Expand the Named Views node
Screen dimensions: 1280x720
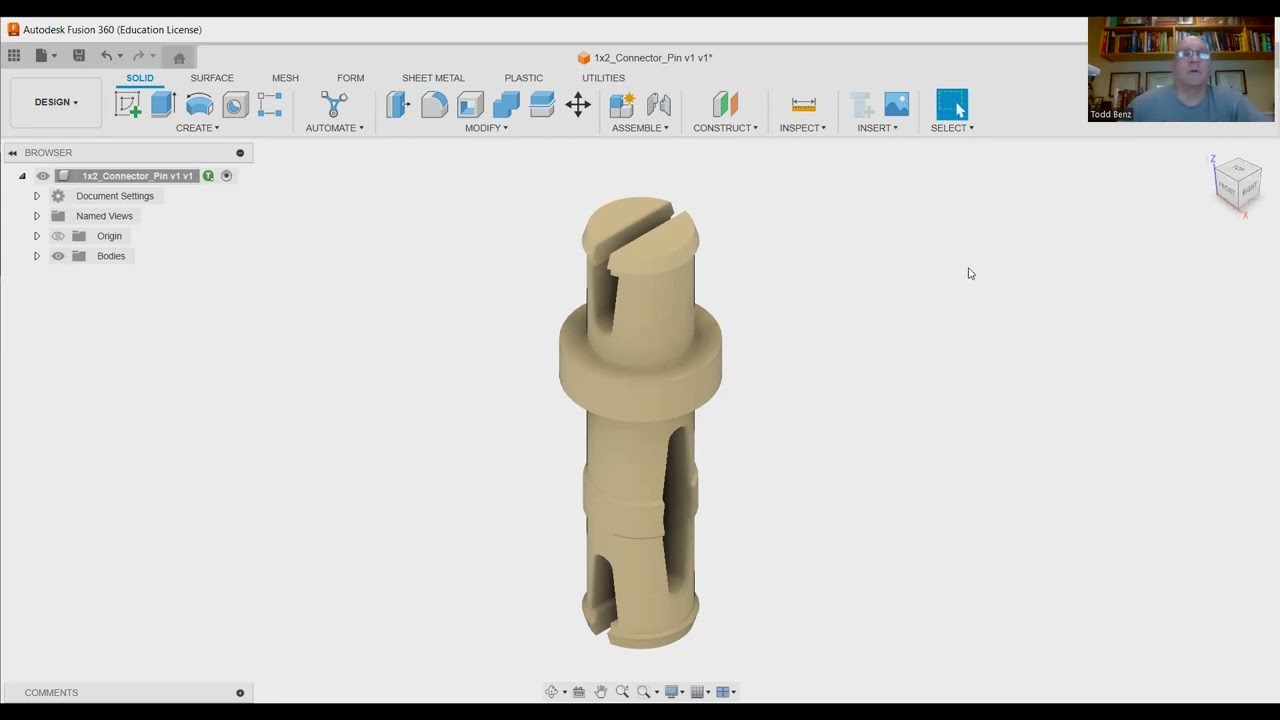click(x=37, y=216)
